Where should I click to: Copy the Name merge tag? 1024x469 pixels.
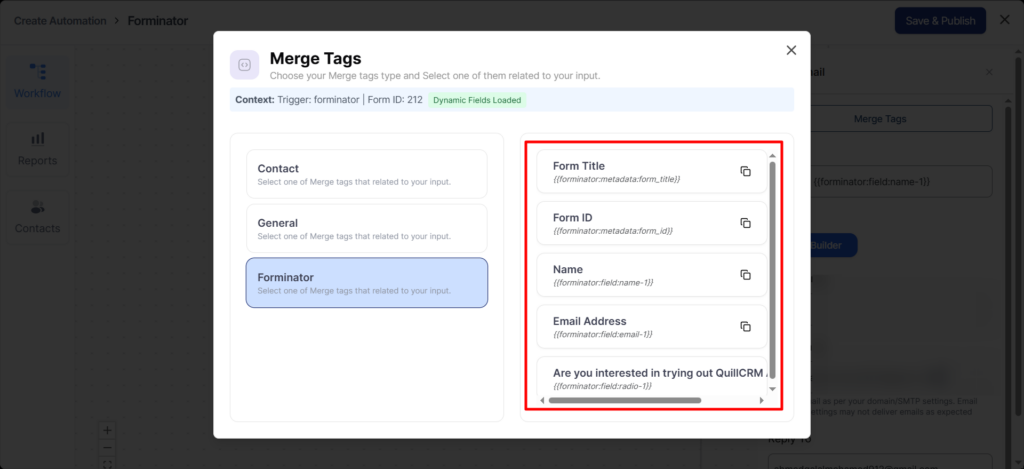click(745, 275)
